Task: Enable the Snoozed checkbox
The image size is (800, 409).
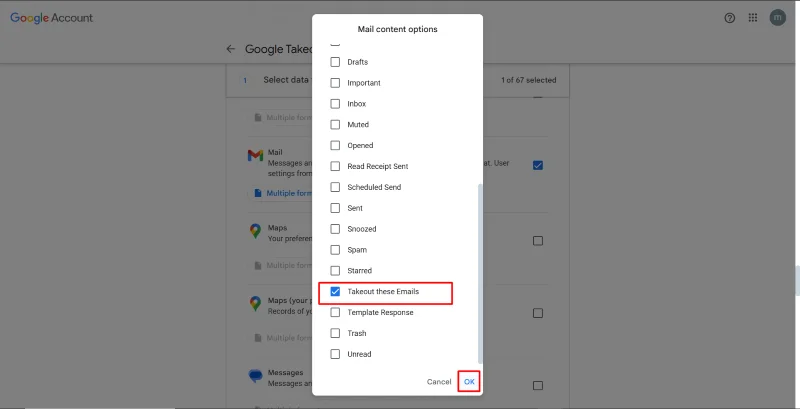Action: click(335, 229)
